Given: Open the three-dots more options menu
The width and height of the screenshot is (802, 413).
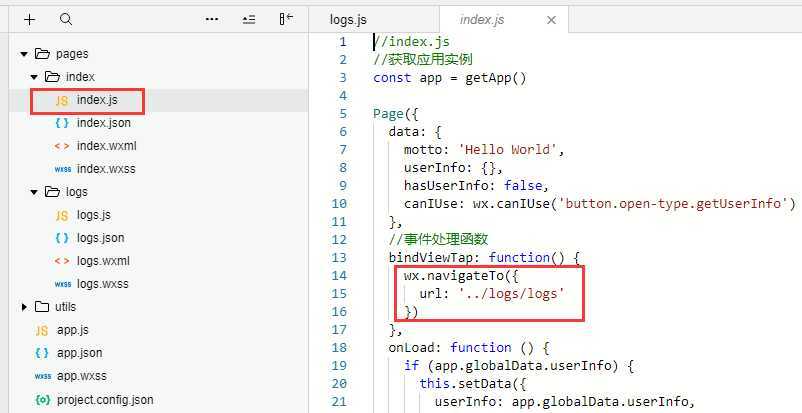Looking at the screenshot, I should (x=212, y=19).
